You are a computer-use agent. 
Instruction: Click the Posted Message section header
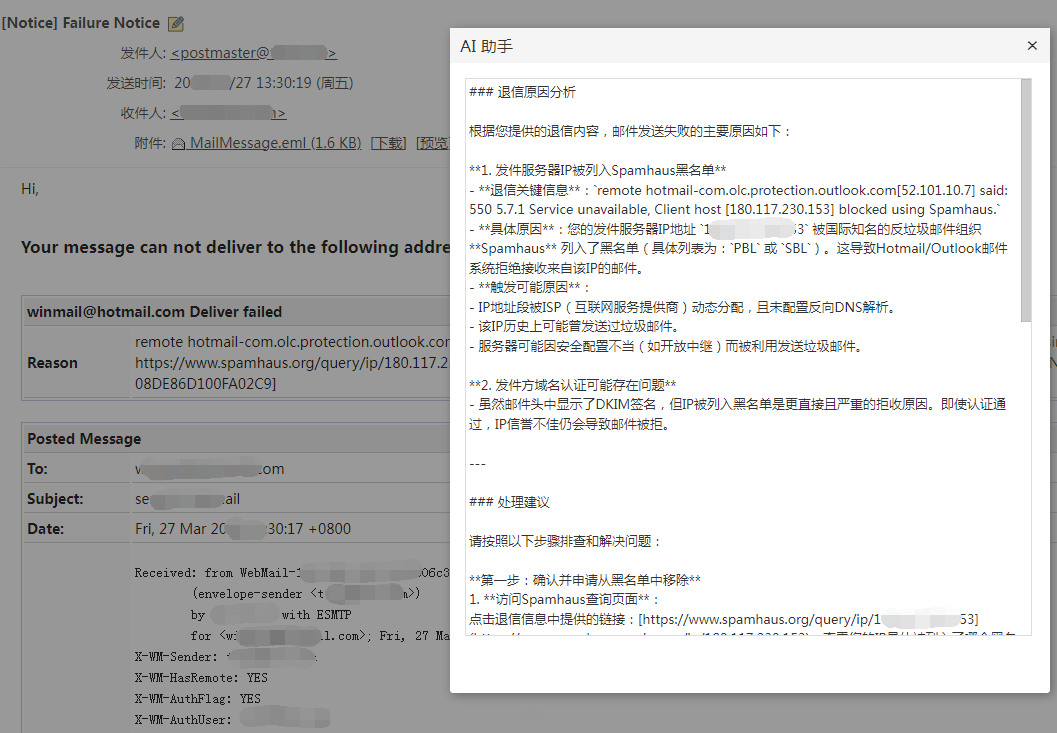84,439
